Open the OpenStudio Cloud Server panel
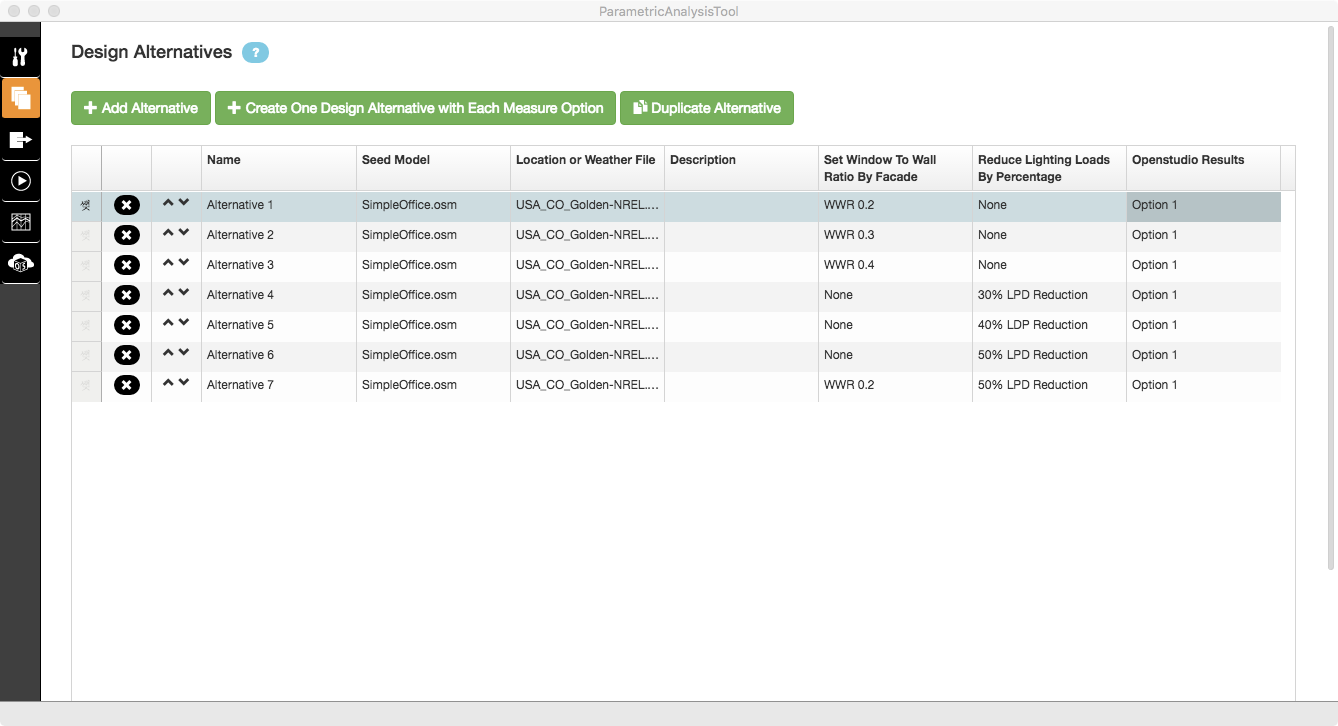 pyautogui.click(x=20, y=264)
